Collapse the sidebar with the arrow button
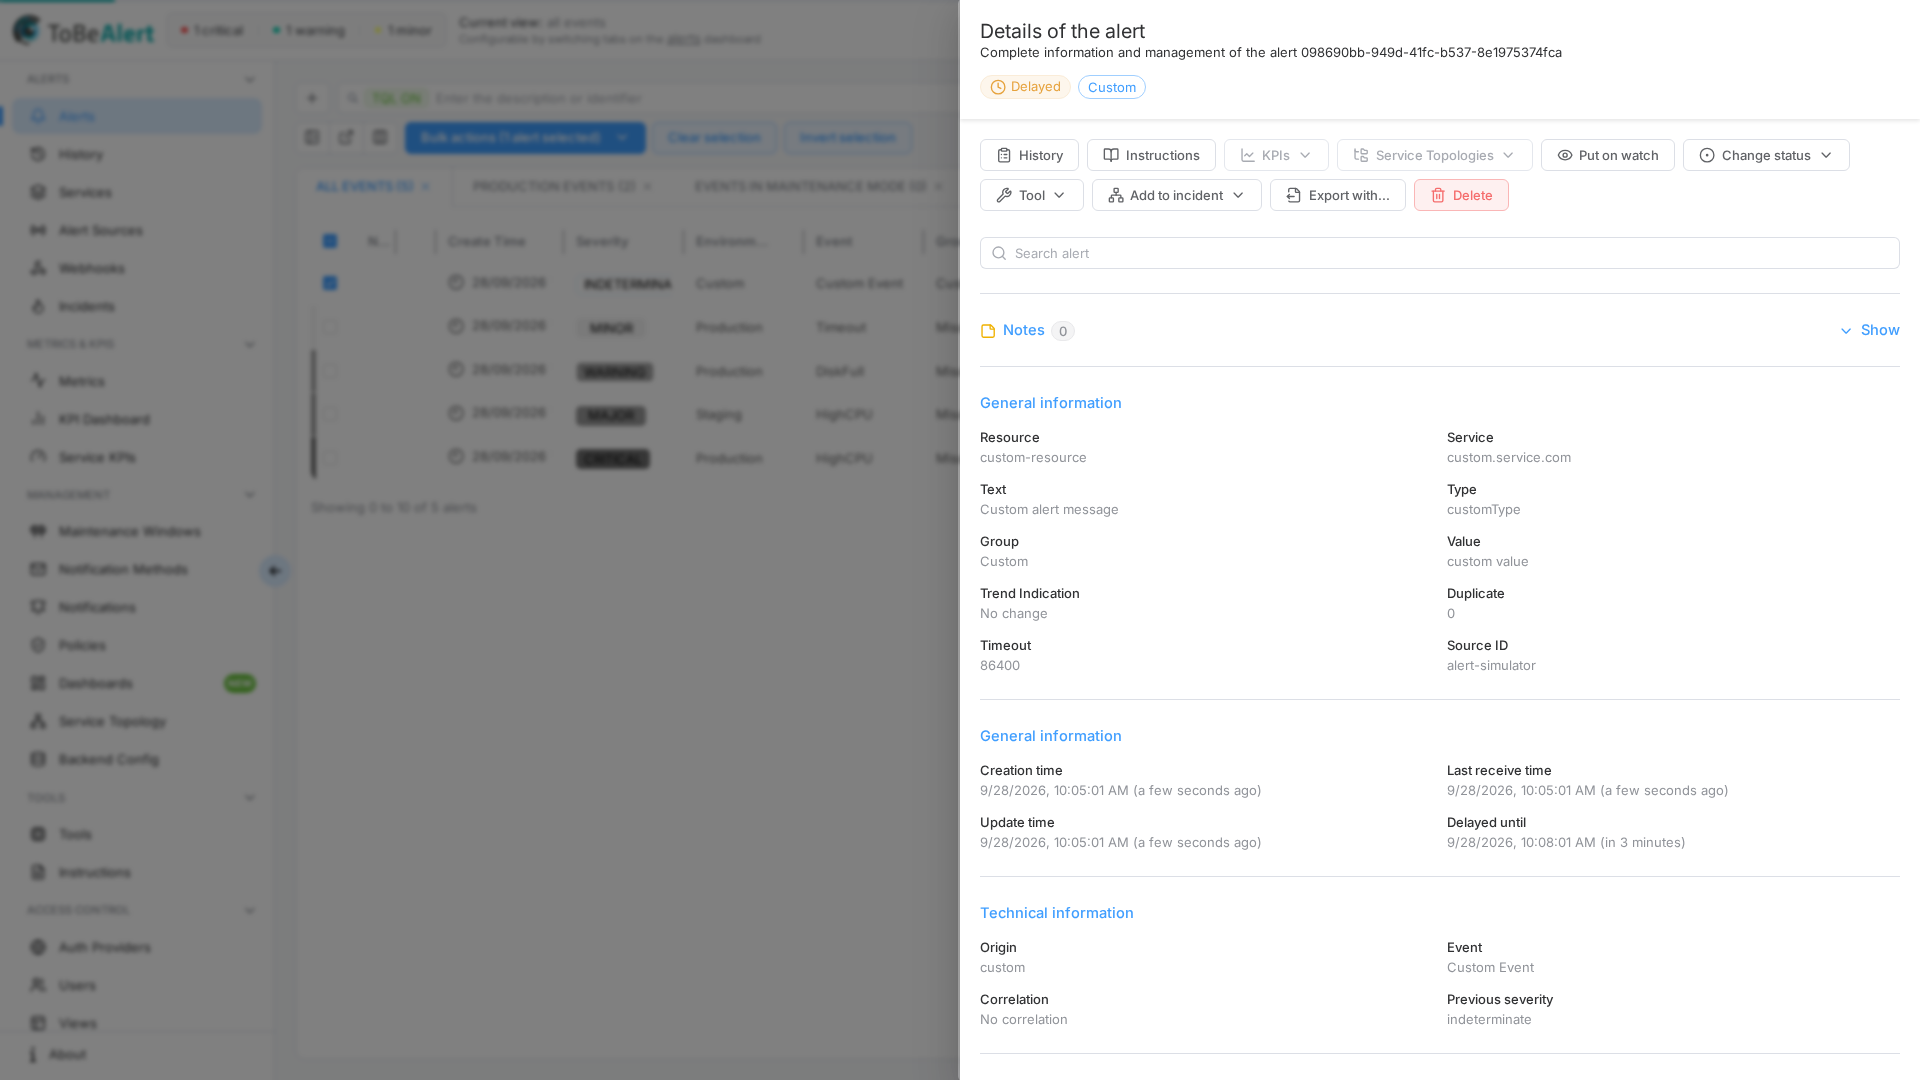The height and width of the screenshot is (1080, 1920). [x=275, y=571]
